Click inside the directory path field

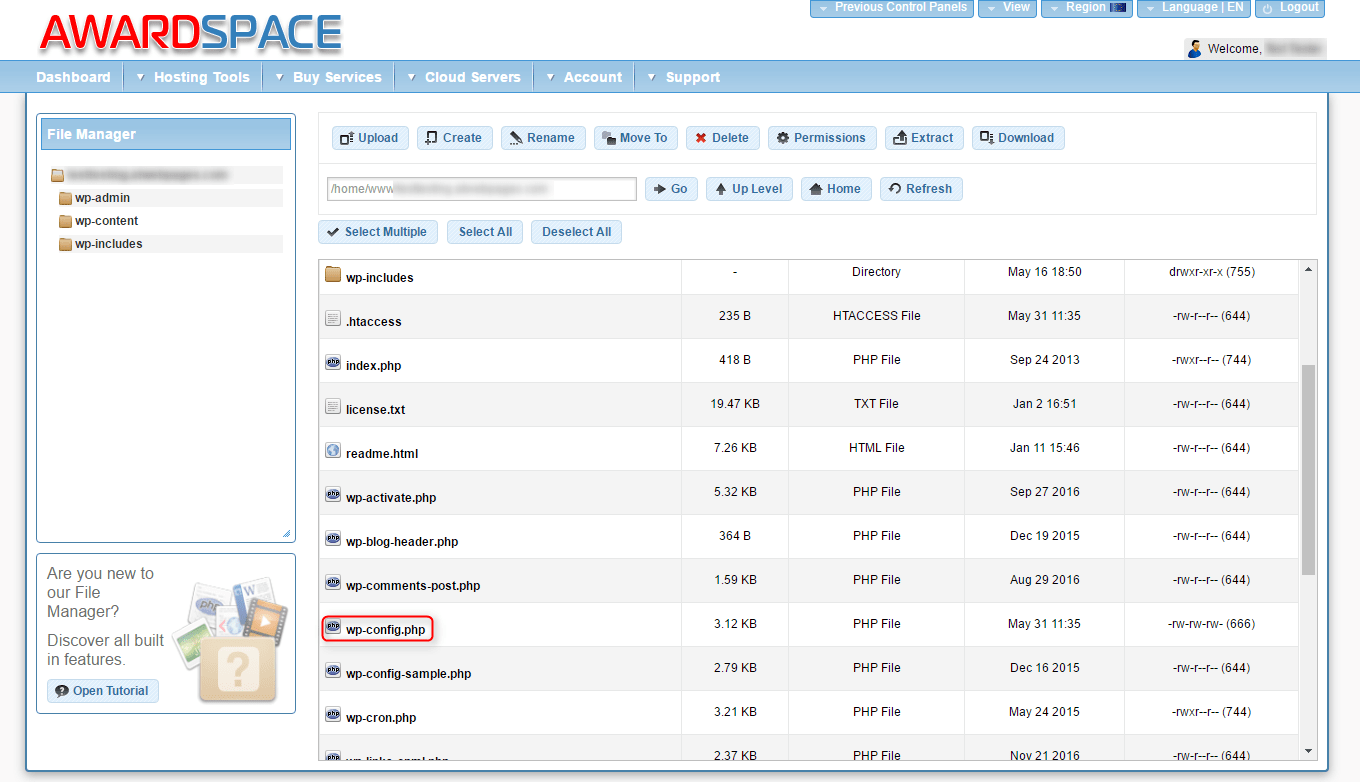click(481, 189)
